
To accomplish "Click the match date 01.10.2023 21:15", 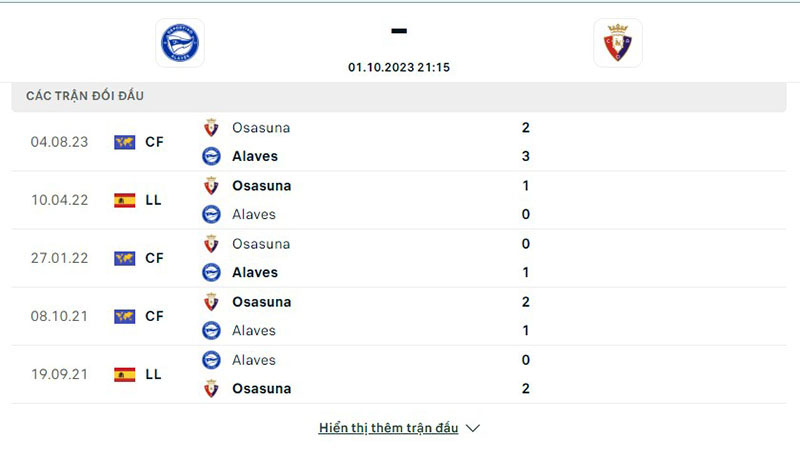I will point(399,67).
